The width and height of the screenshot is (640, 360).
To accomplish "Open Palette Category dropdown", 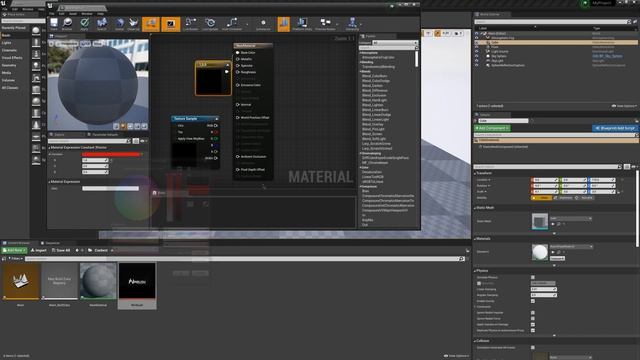I will coord(395,43).
